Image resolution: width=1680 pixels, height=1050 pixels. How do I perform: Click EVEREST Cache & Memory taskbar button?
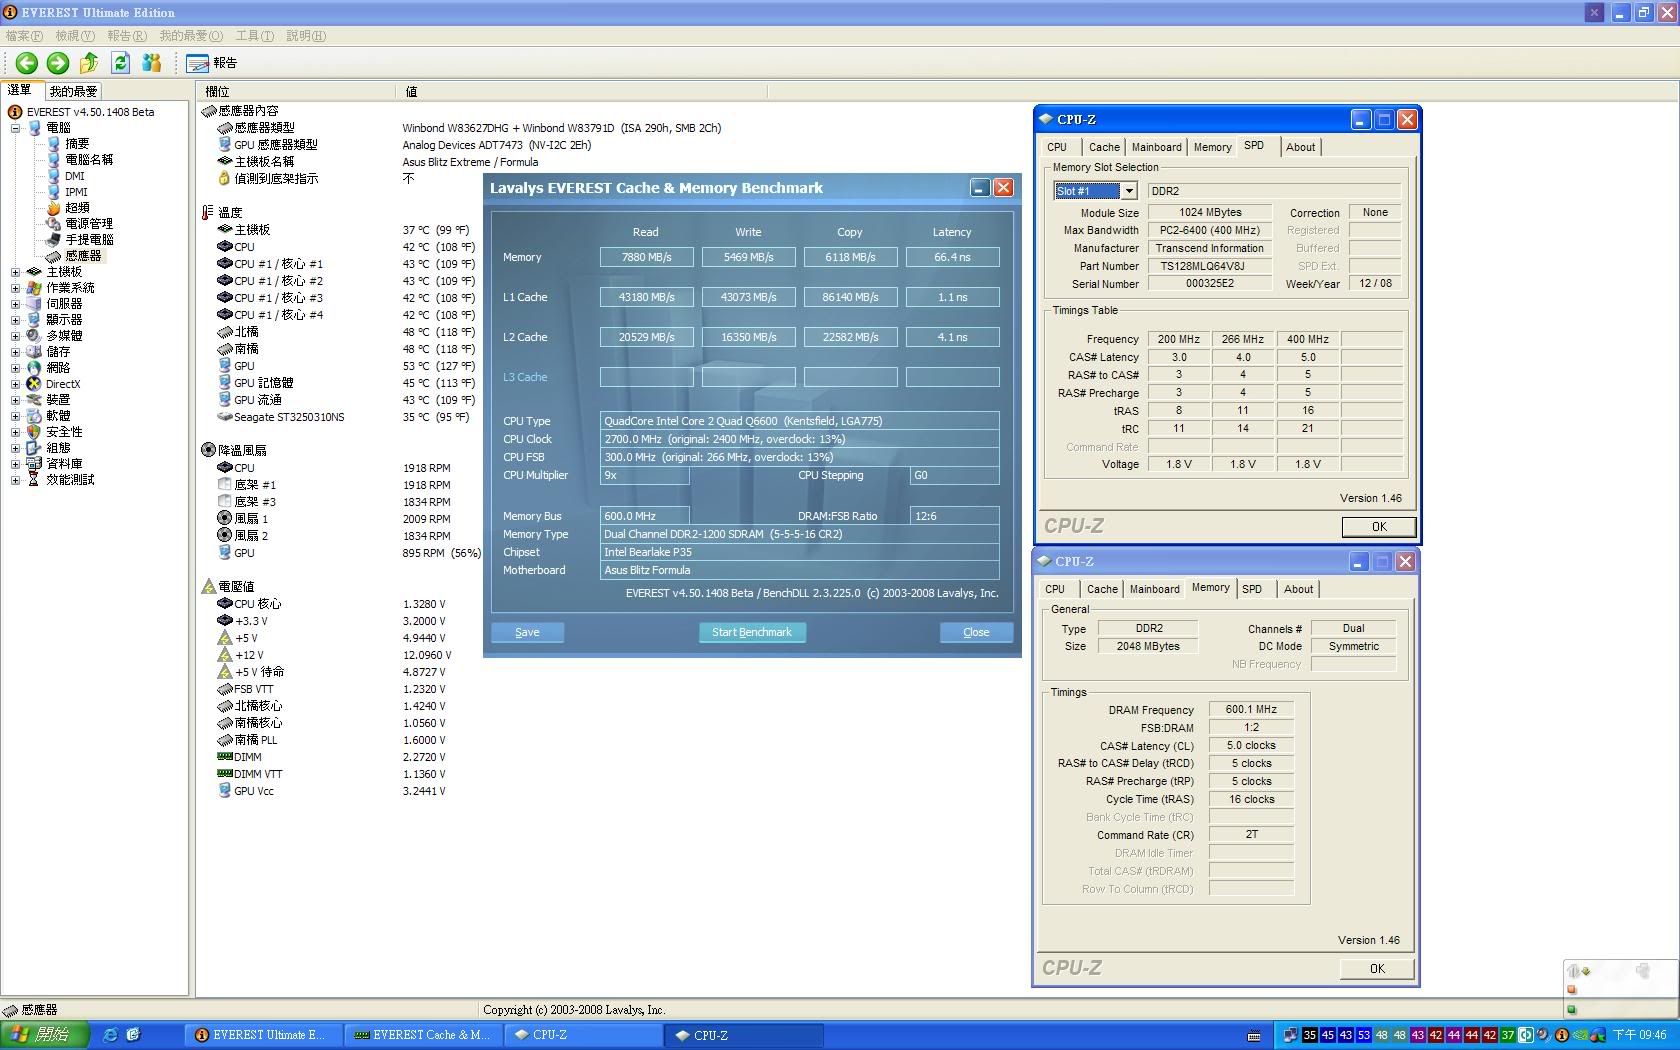coord(422,1035)
